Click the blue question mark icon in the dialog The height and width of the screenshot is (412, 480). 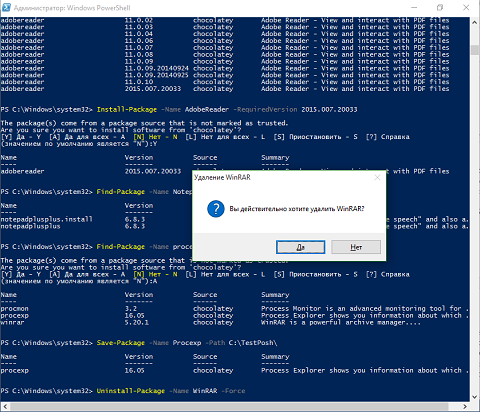pos(216,209)
